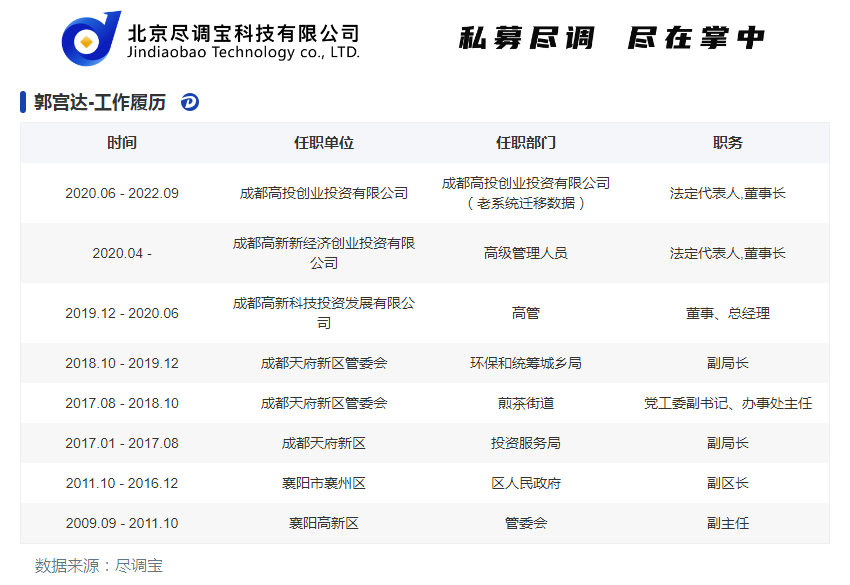Image resolution: width=850 pixels, height=585 pixels.
Task: Click the 襄阳市襄州区 employer cell
Action: (324, 483)
